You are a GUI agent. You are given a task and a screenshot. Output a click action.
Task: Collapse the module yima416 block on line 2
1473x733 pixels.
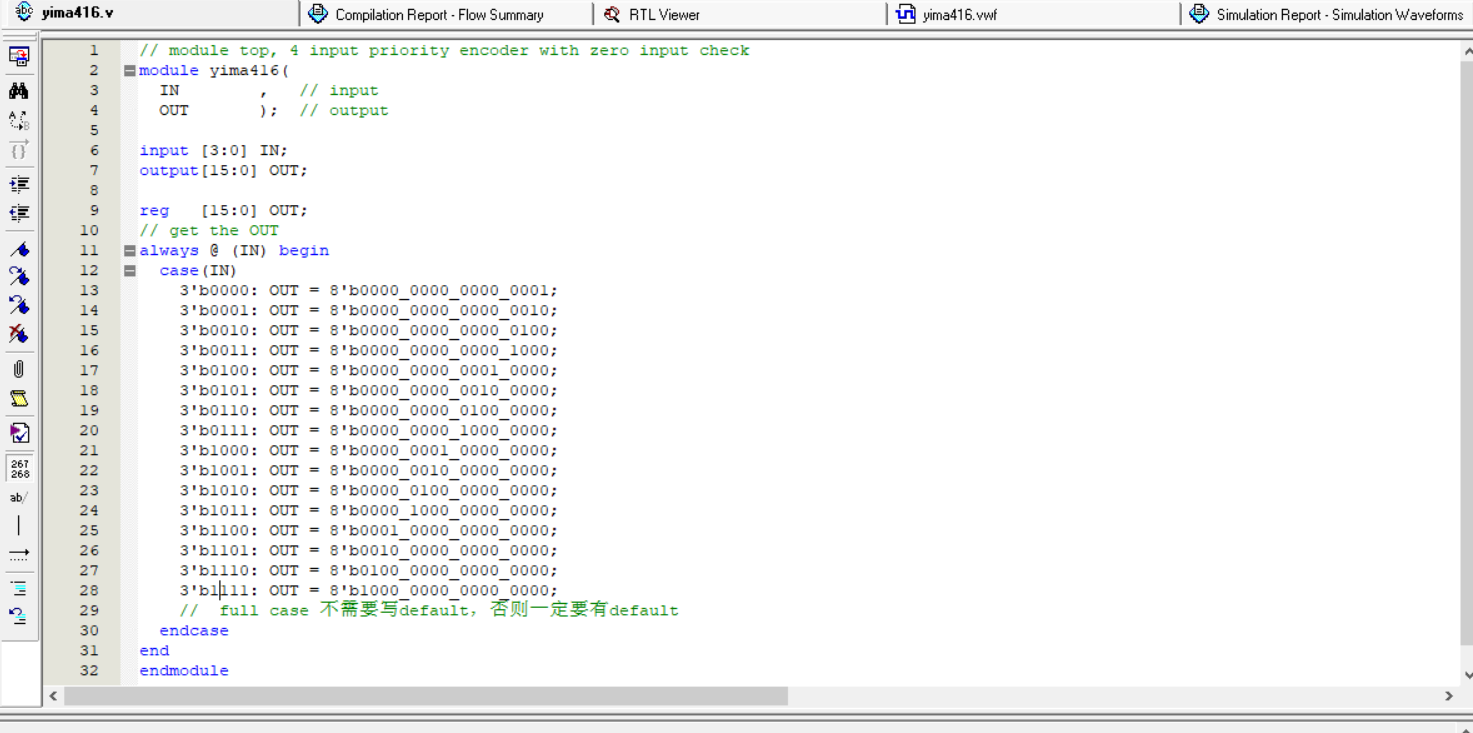click(x=130, y=71)
